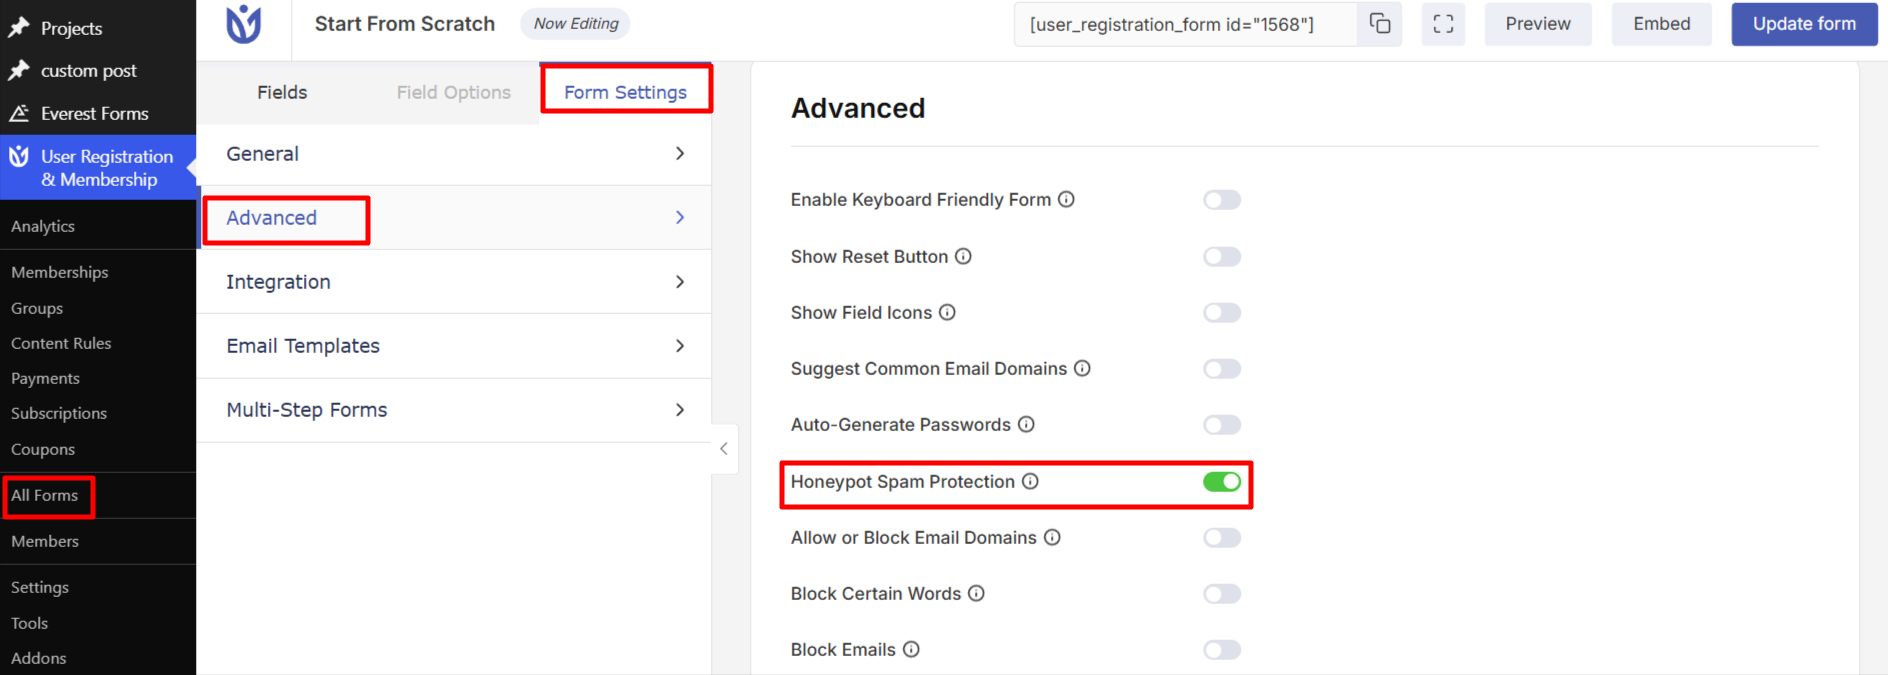Viewport: 1888px width, 675px height.
Task: Expand General settings chevron
Action: pos(680,153)
